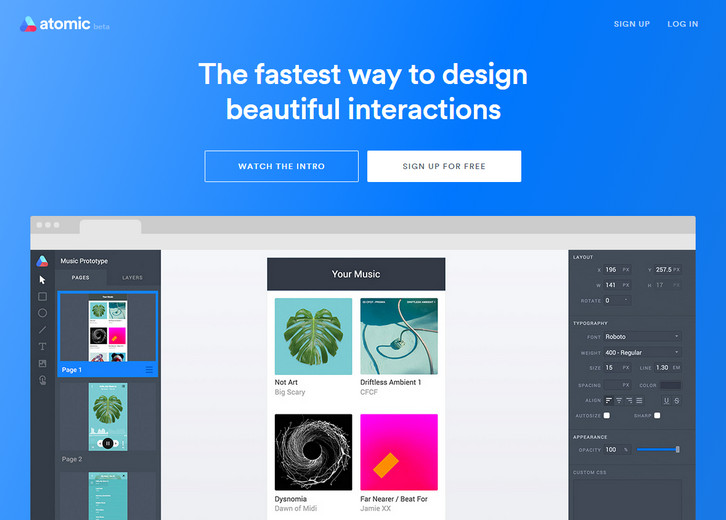The image size is (726, 520).
Task: Select the Ellipse shape tool
Action: coord(42,313)
